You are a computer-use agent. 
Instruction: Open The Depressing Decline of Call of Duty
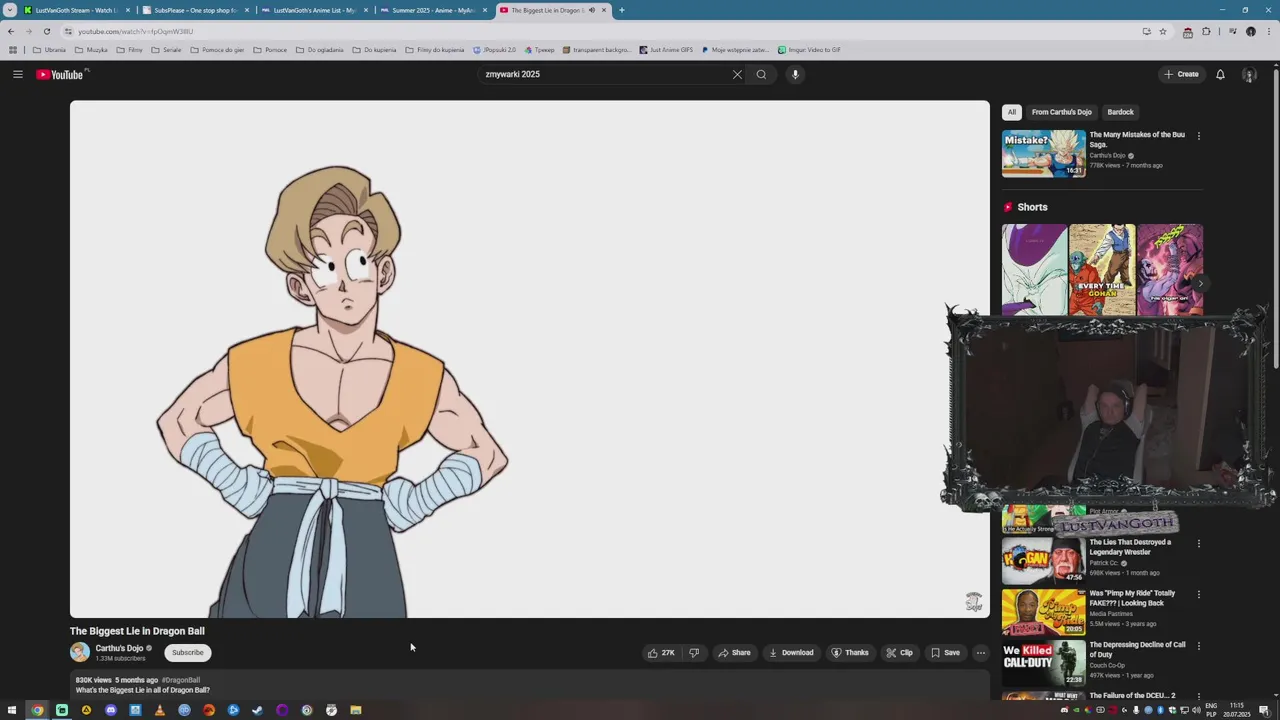tap(1137, 649)
